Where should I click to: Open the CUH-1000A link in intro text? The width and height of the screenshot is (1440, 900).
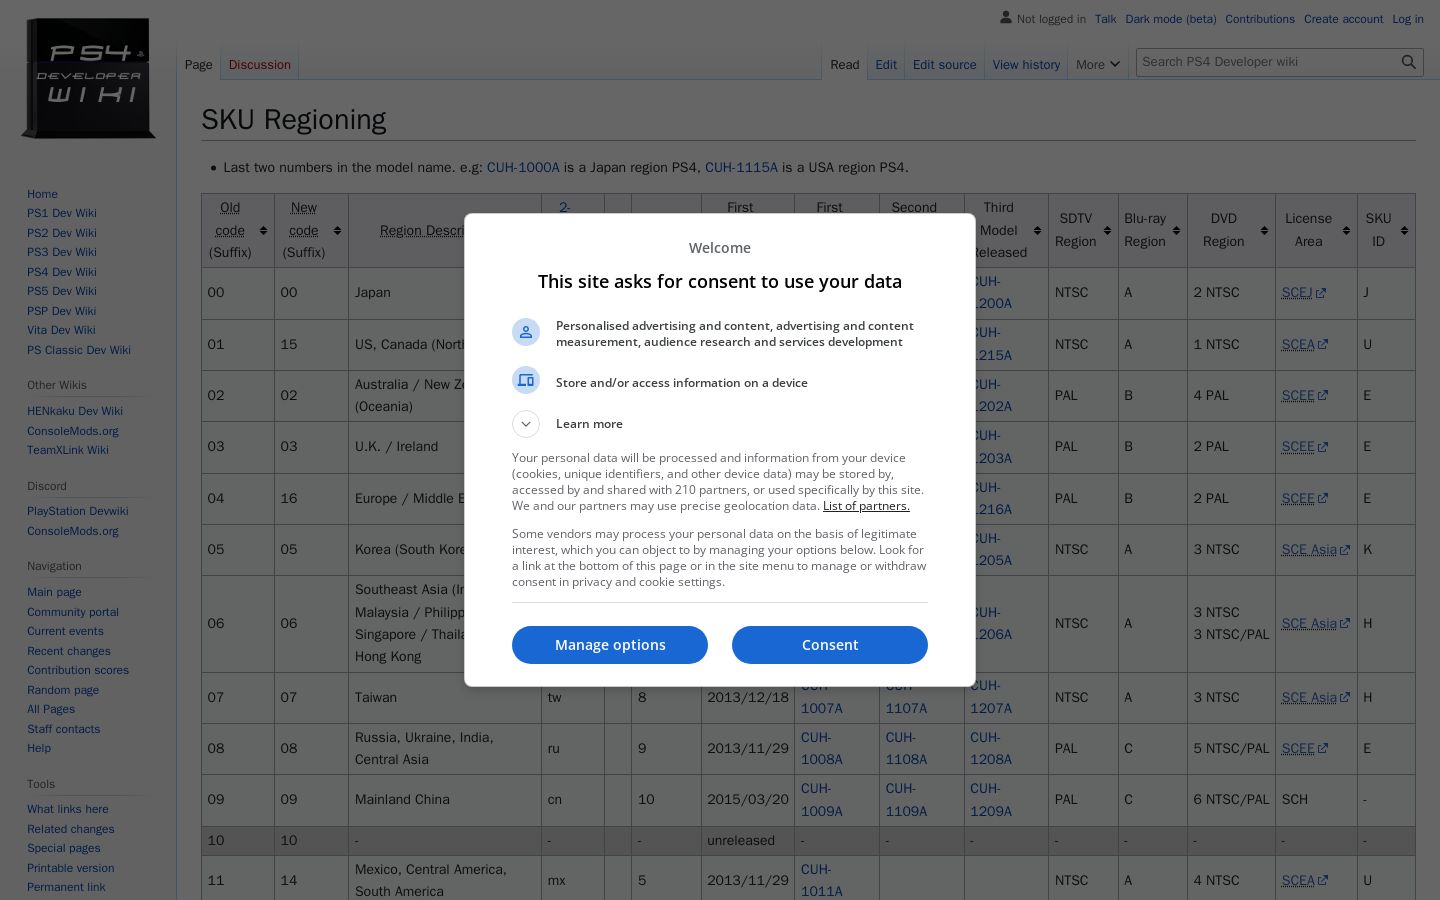(523, 167)
